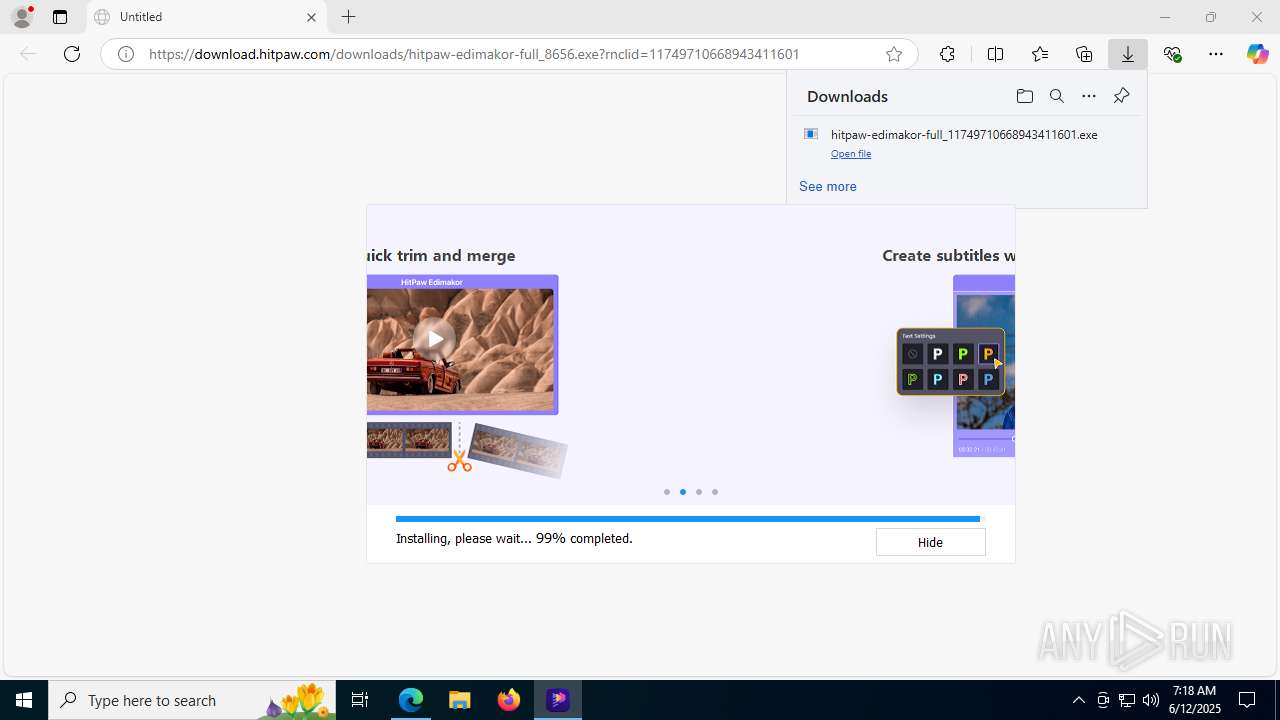The height and width of the screenshot is (720, 1280).
Task: Search downloads with magnifier icon
Action: coord(1056,96)
